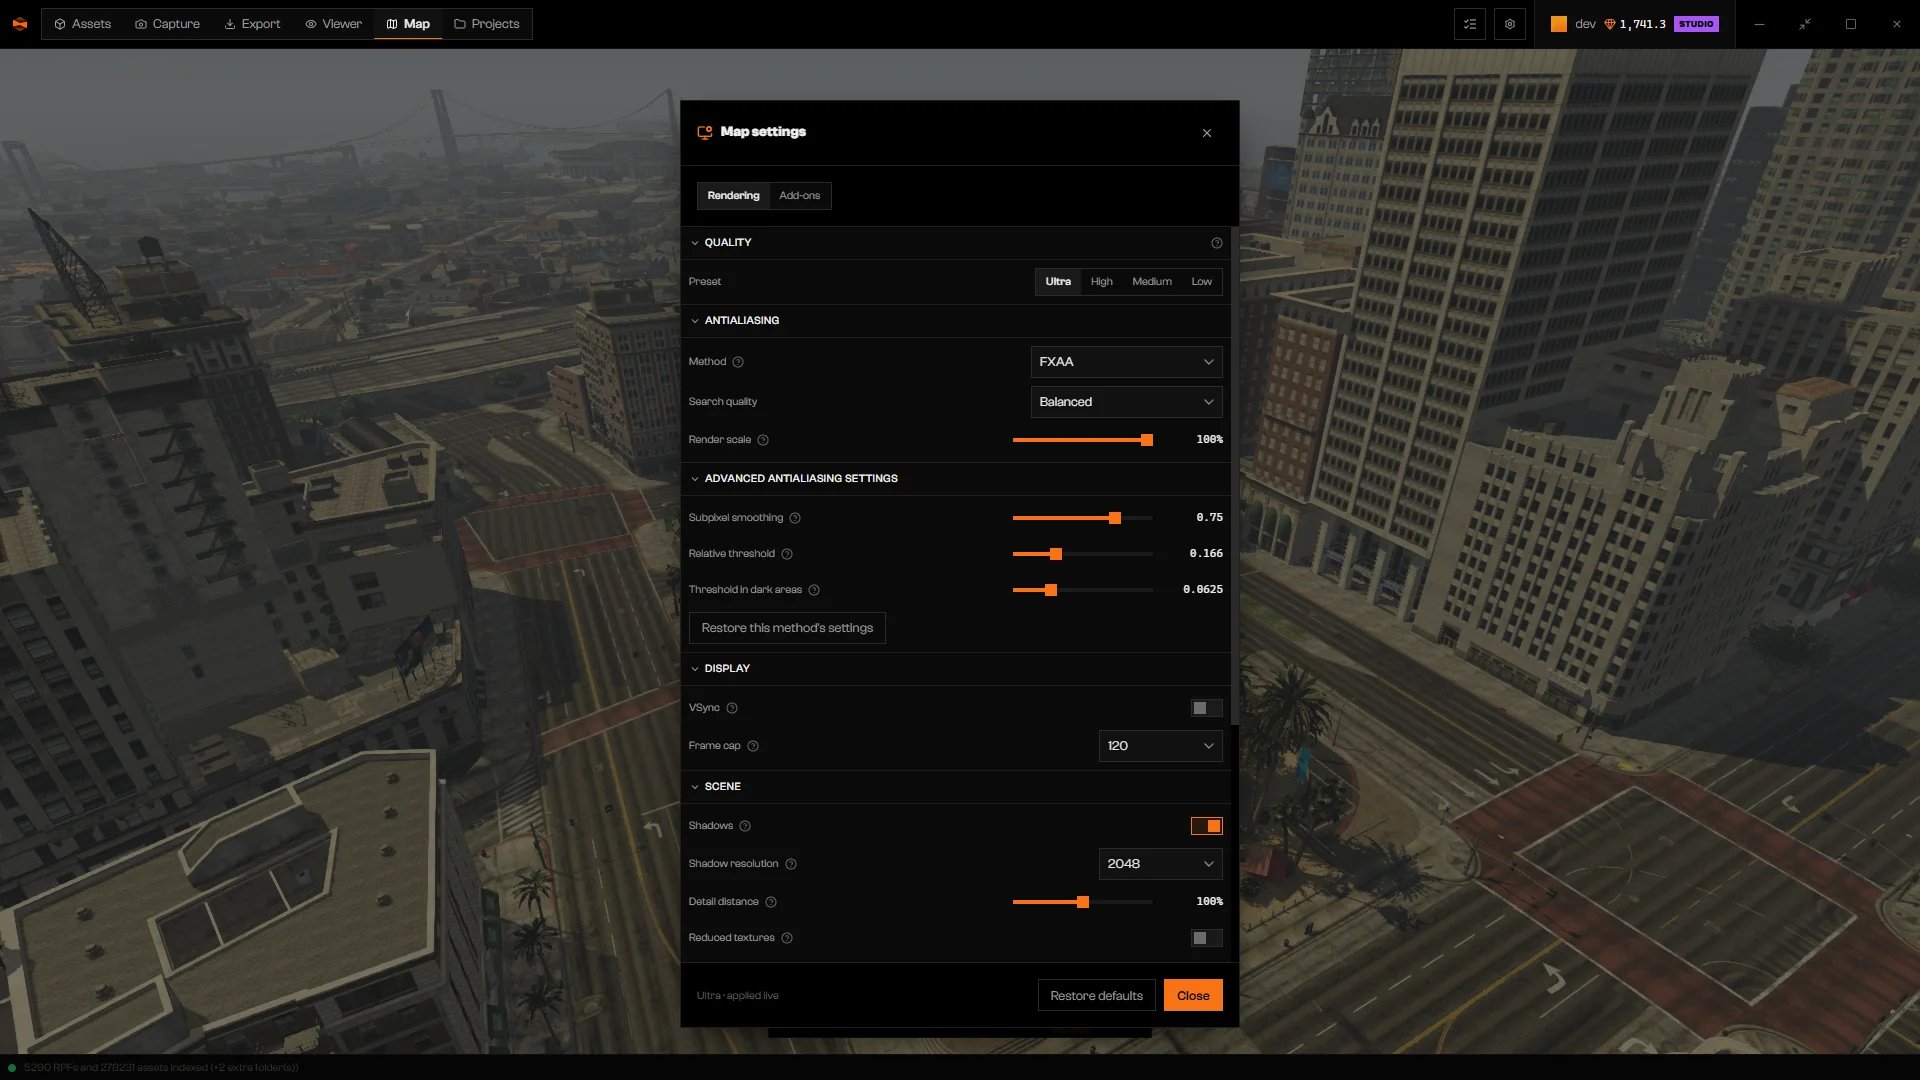
Task: Open the Assets menu tab
Action: (x=82, y=24)
